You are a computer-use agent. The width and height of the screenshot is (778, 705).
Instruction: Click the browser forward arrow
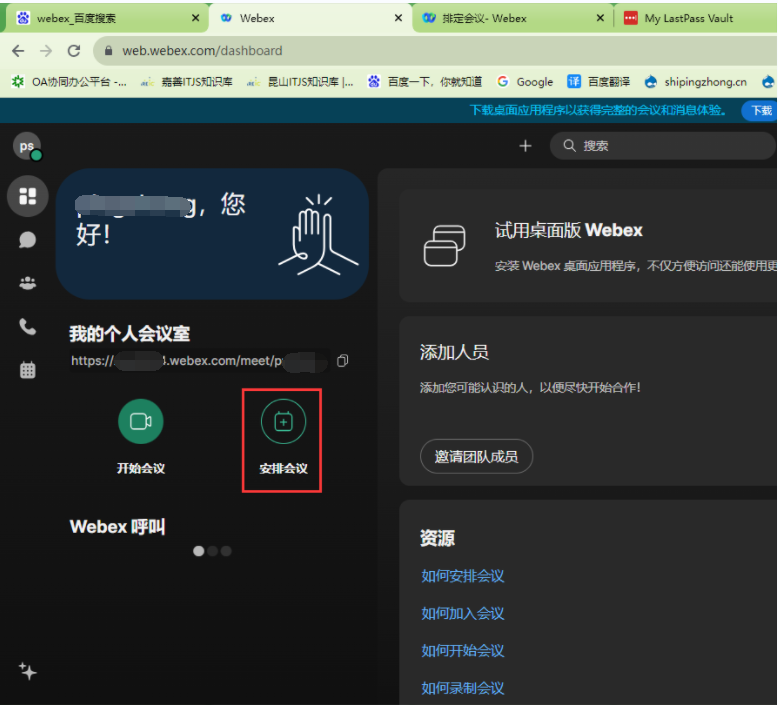pyautogui.click(x=46, y=51)
